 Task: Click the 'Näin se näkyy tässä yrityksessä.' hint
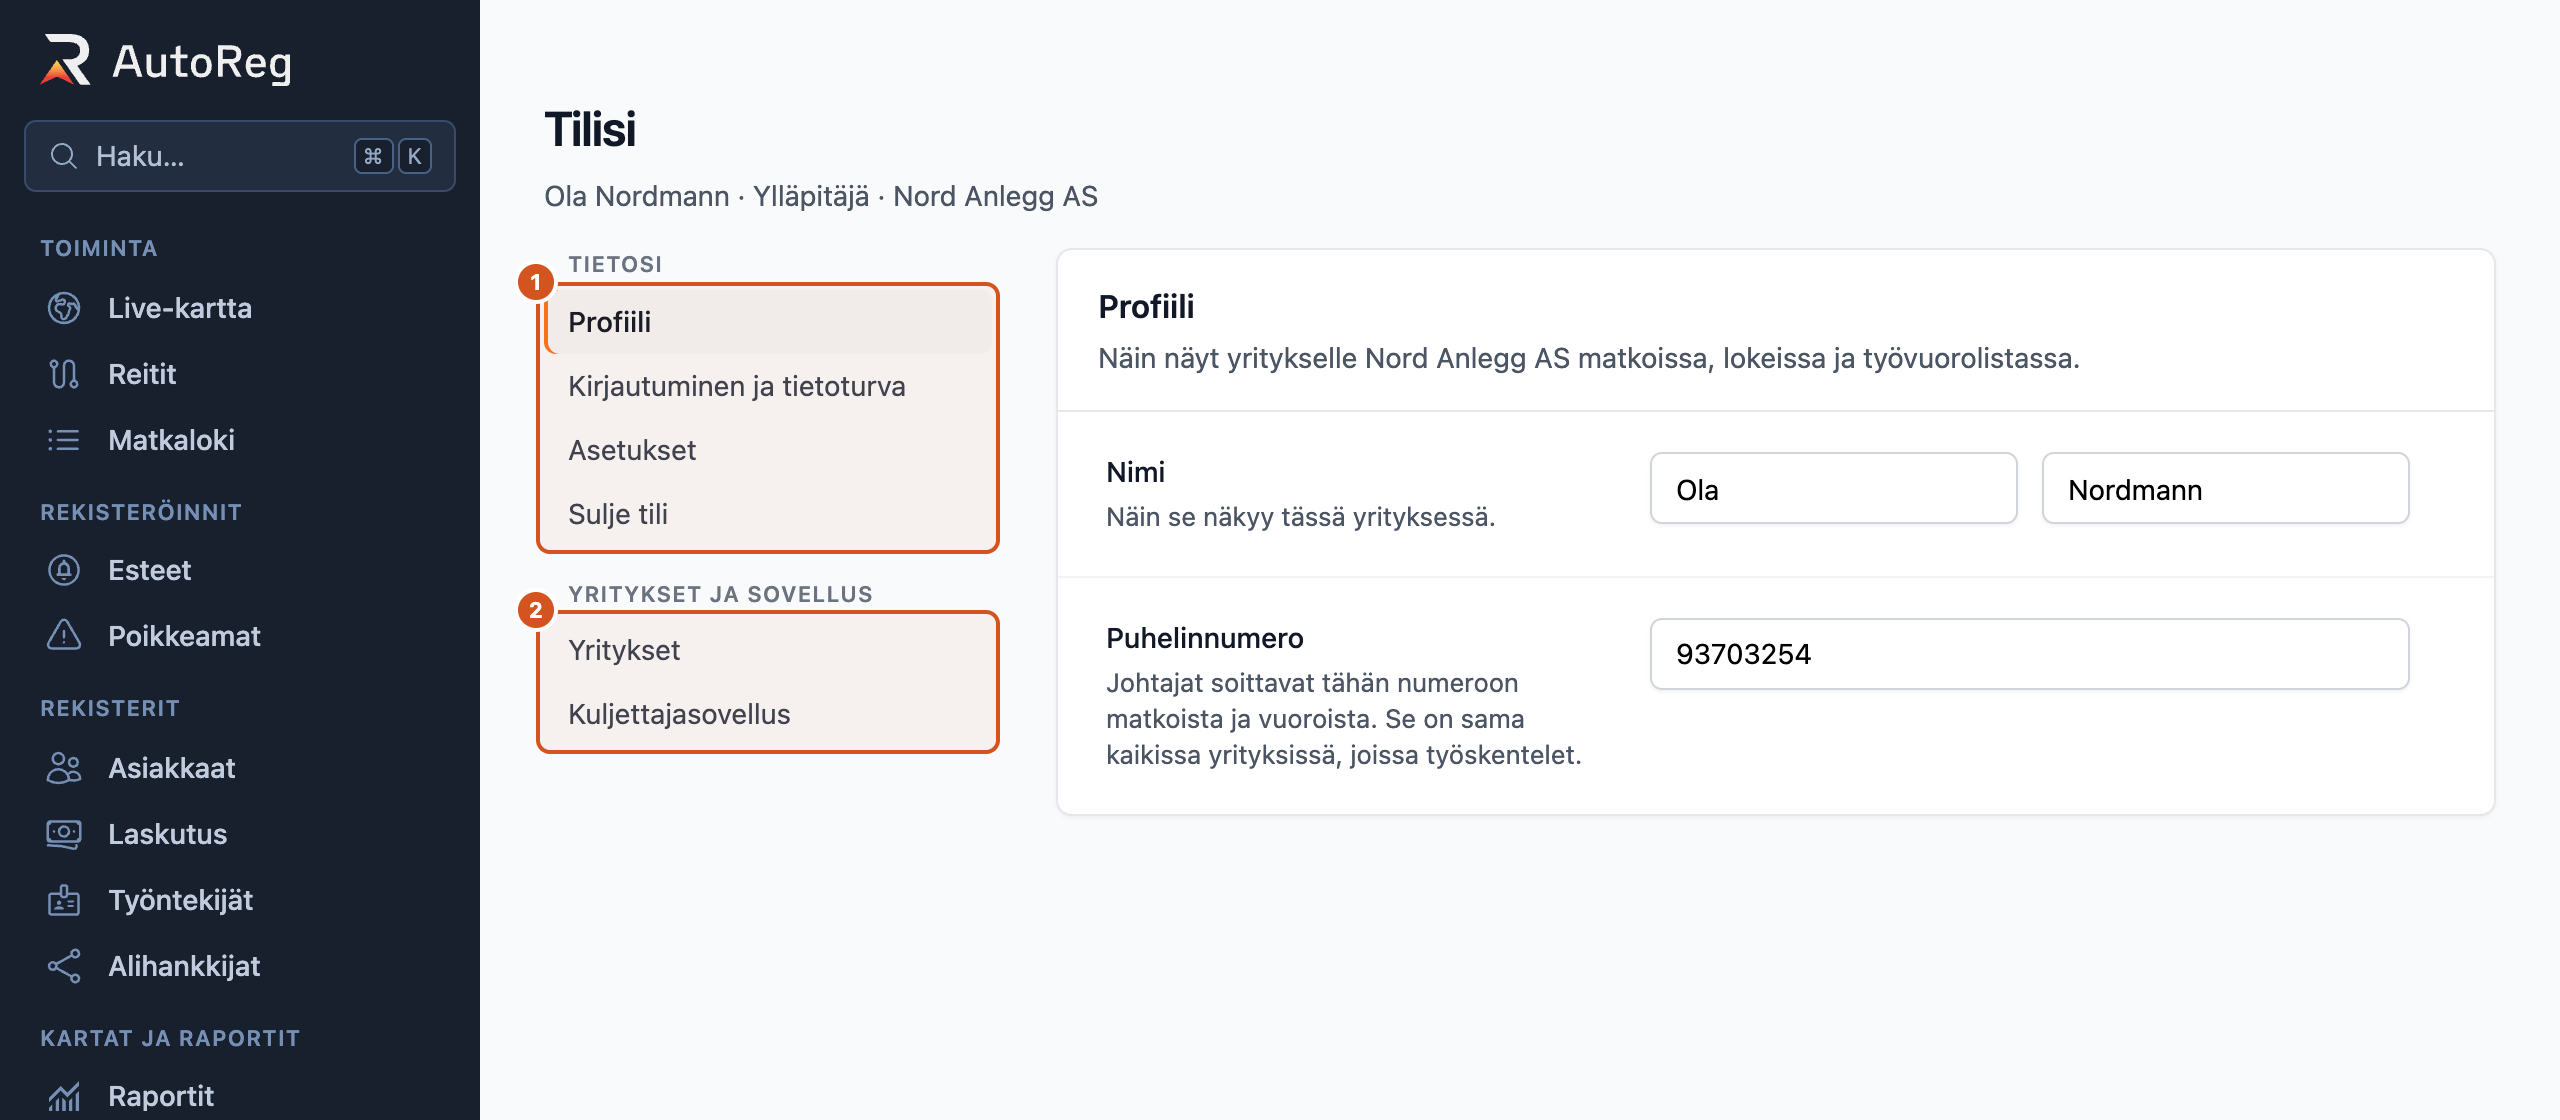pyautogui.click(x=1301, y=517)
